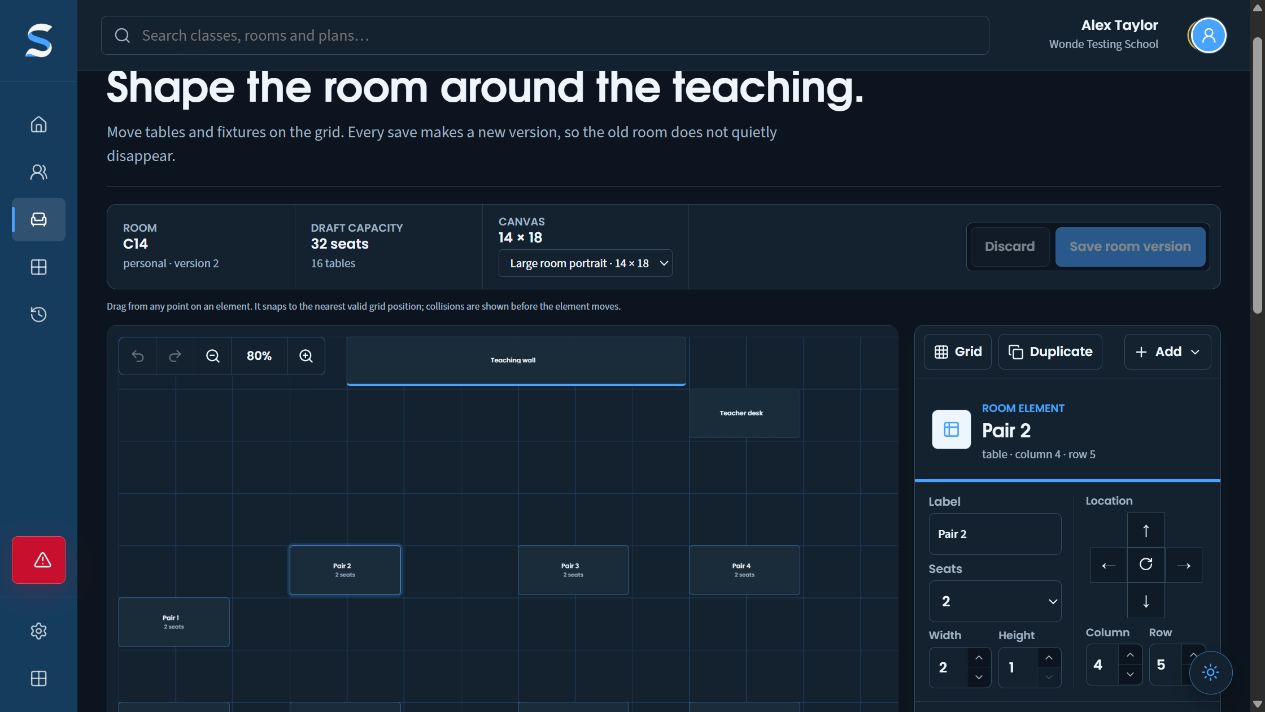
Task: Decrease the Width value
Action: click(x=978, y=677)
